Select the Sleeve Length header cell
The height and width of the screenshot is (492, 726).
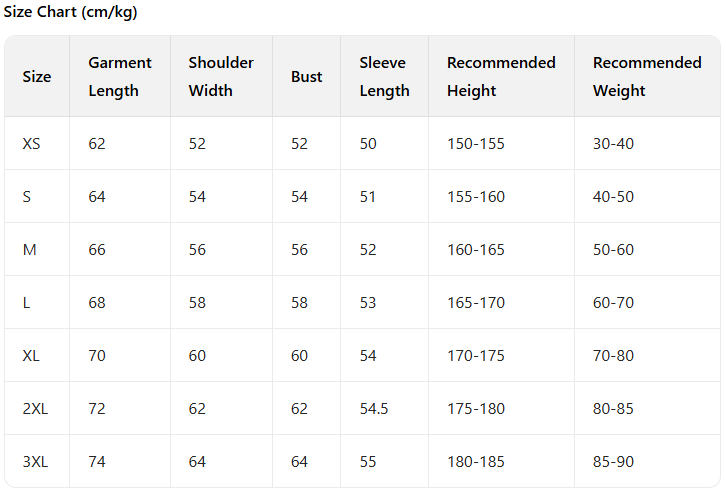(x=384, y=76)
